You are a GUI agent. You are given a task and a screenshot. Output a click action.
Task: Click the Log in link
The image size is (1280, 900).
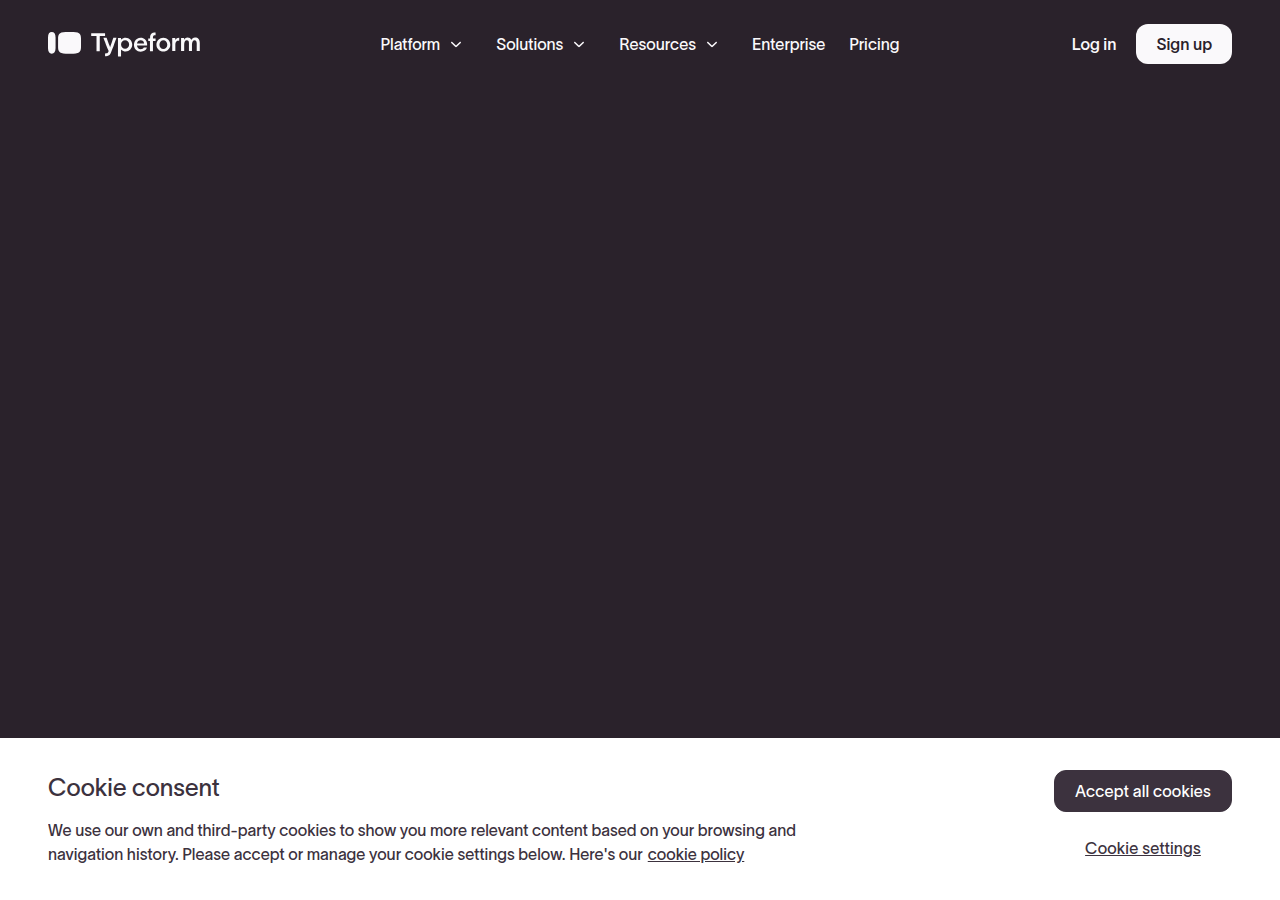[x=1094, y=44]
